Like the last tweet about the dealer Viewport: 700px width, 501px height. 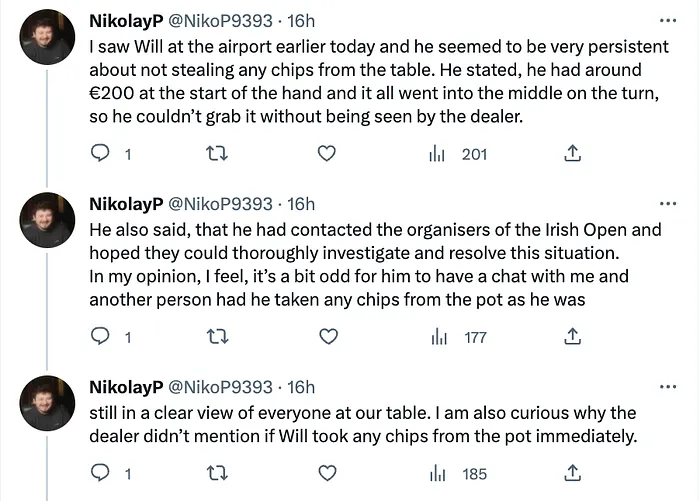pyautogui.click(x=325, y=472)
